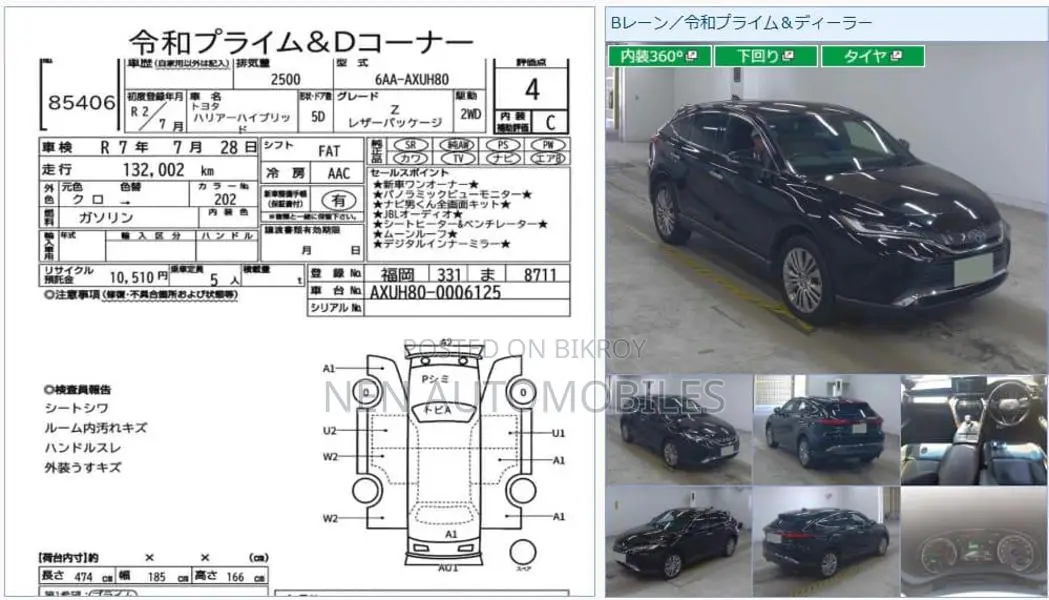Click the cargo height value 166
The image size is (1049, 600).
(x=235, y=577)
